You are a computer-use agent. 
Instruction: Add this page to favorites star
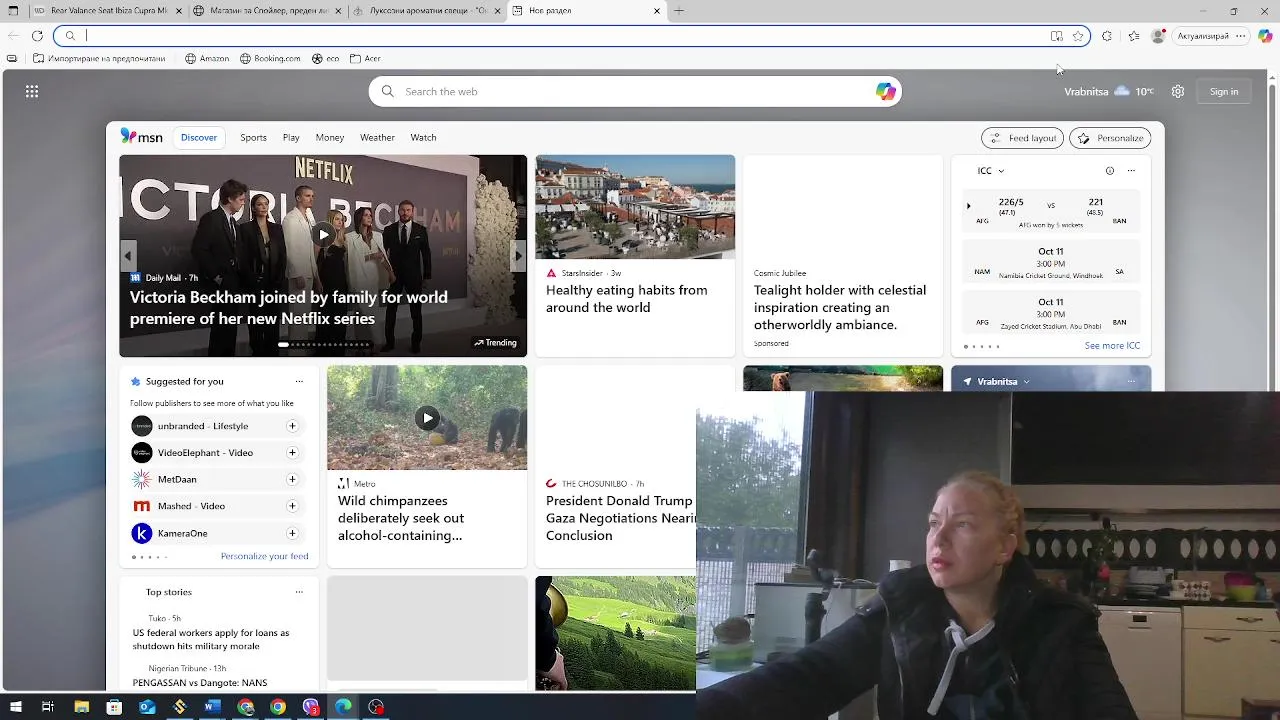pos(1078,36)
